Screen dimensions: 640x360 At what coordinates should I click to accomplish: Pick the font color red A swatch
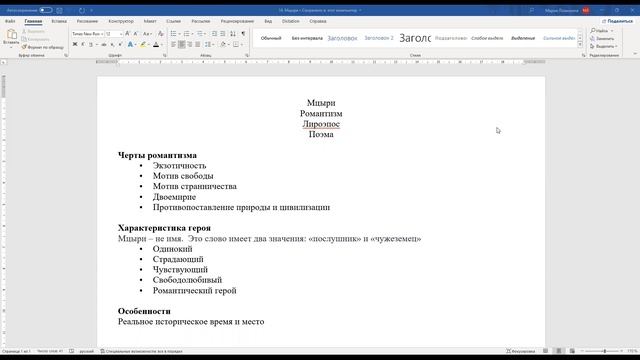(156, 44)
